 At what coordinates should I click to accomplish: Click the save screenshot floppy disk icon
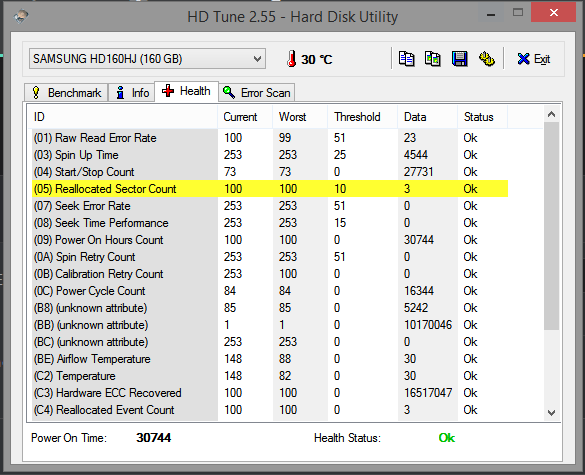460,59
